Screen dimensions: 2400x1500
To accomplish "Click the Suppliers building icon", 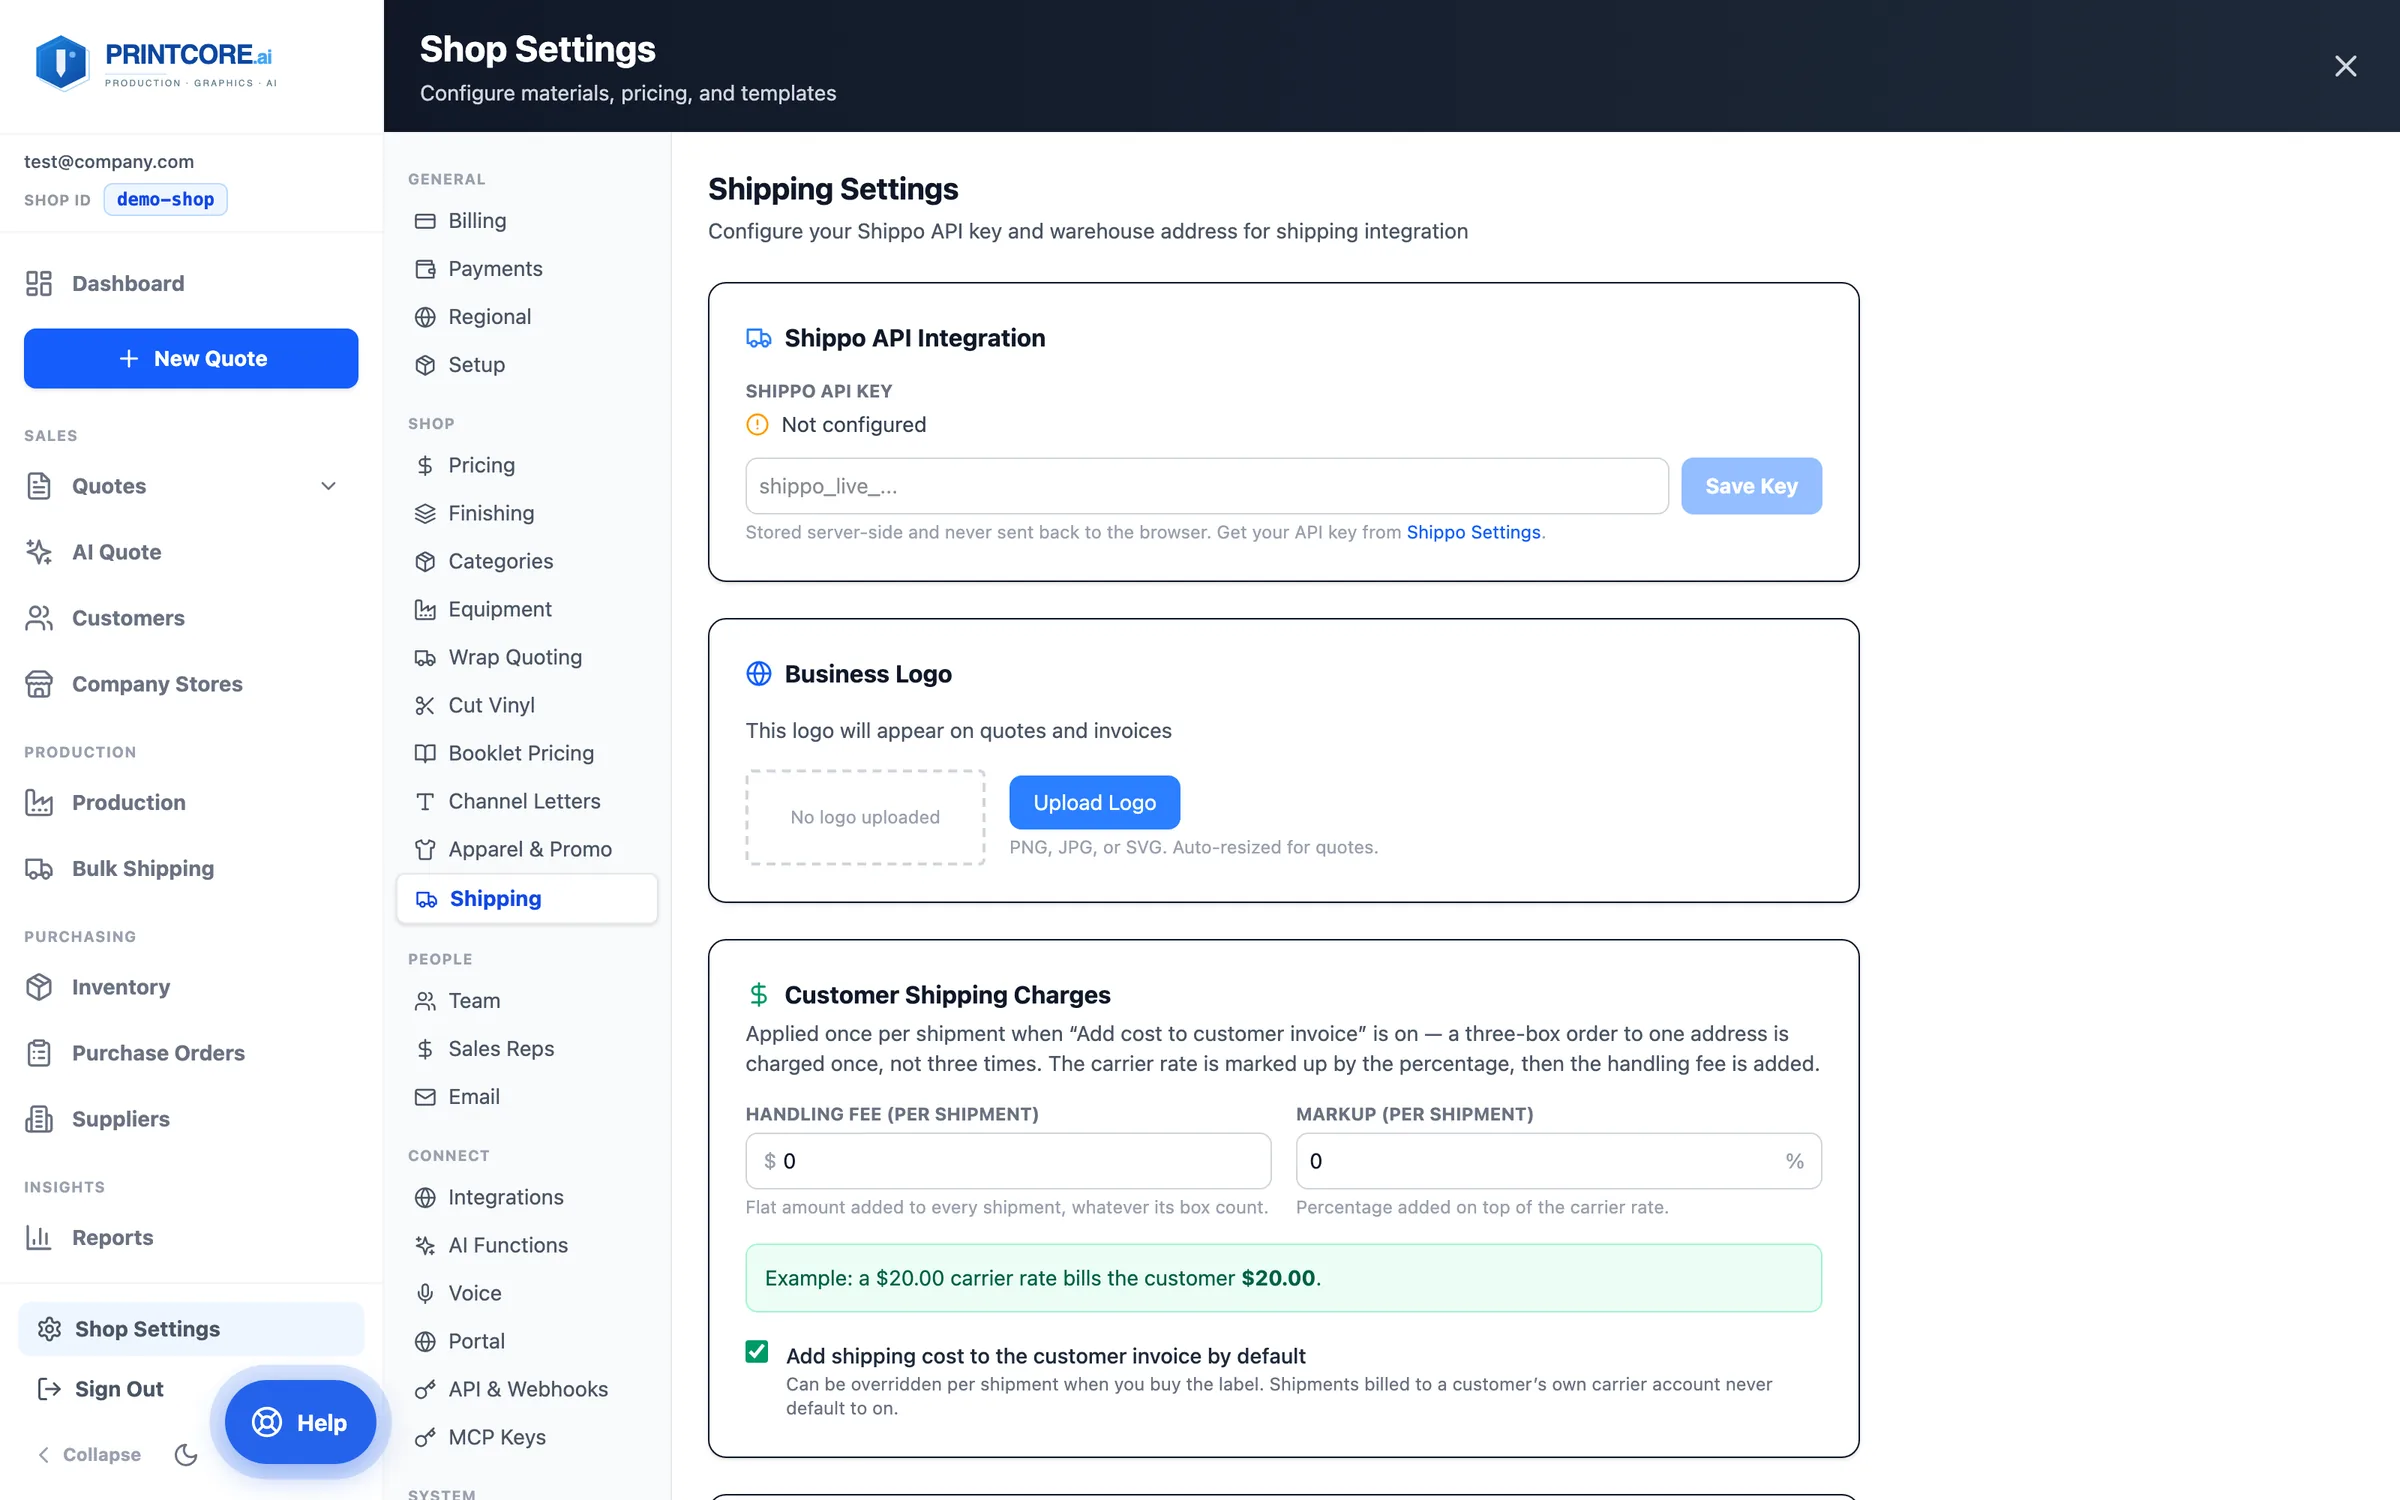I will pos(39,1119).
